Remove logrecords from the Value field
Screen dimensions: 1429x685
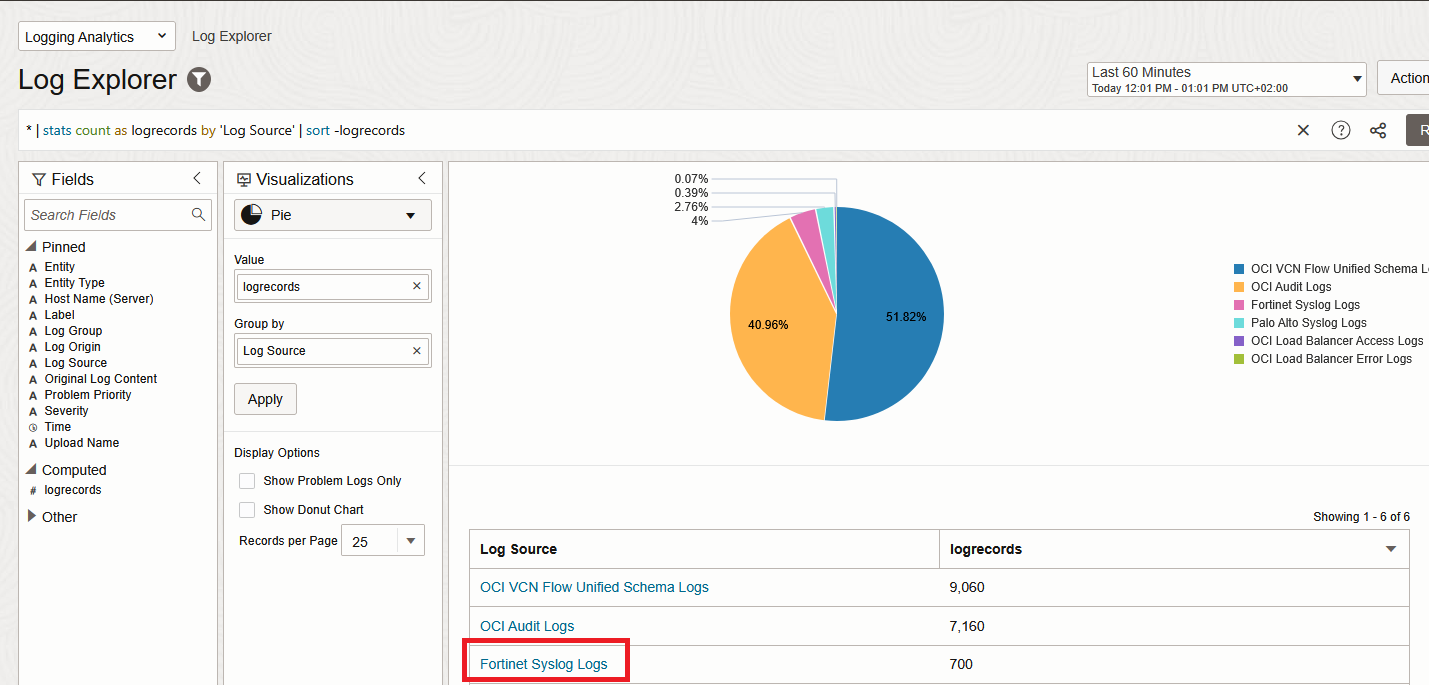tap(417, 286)
